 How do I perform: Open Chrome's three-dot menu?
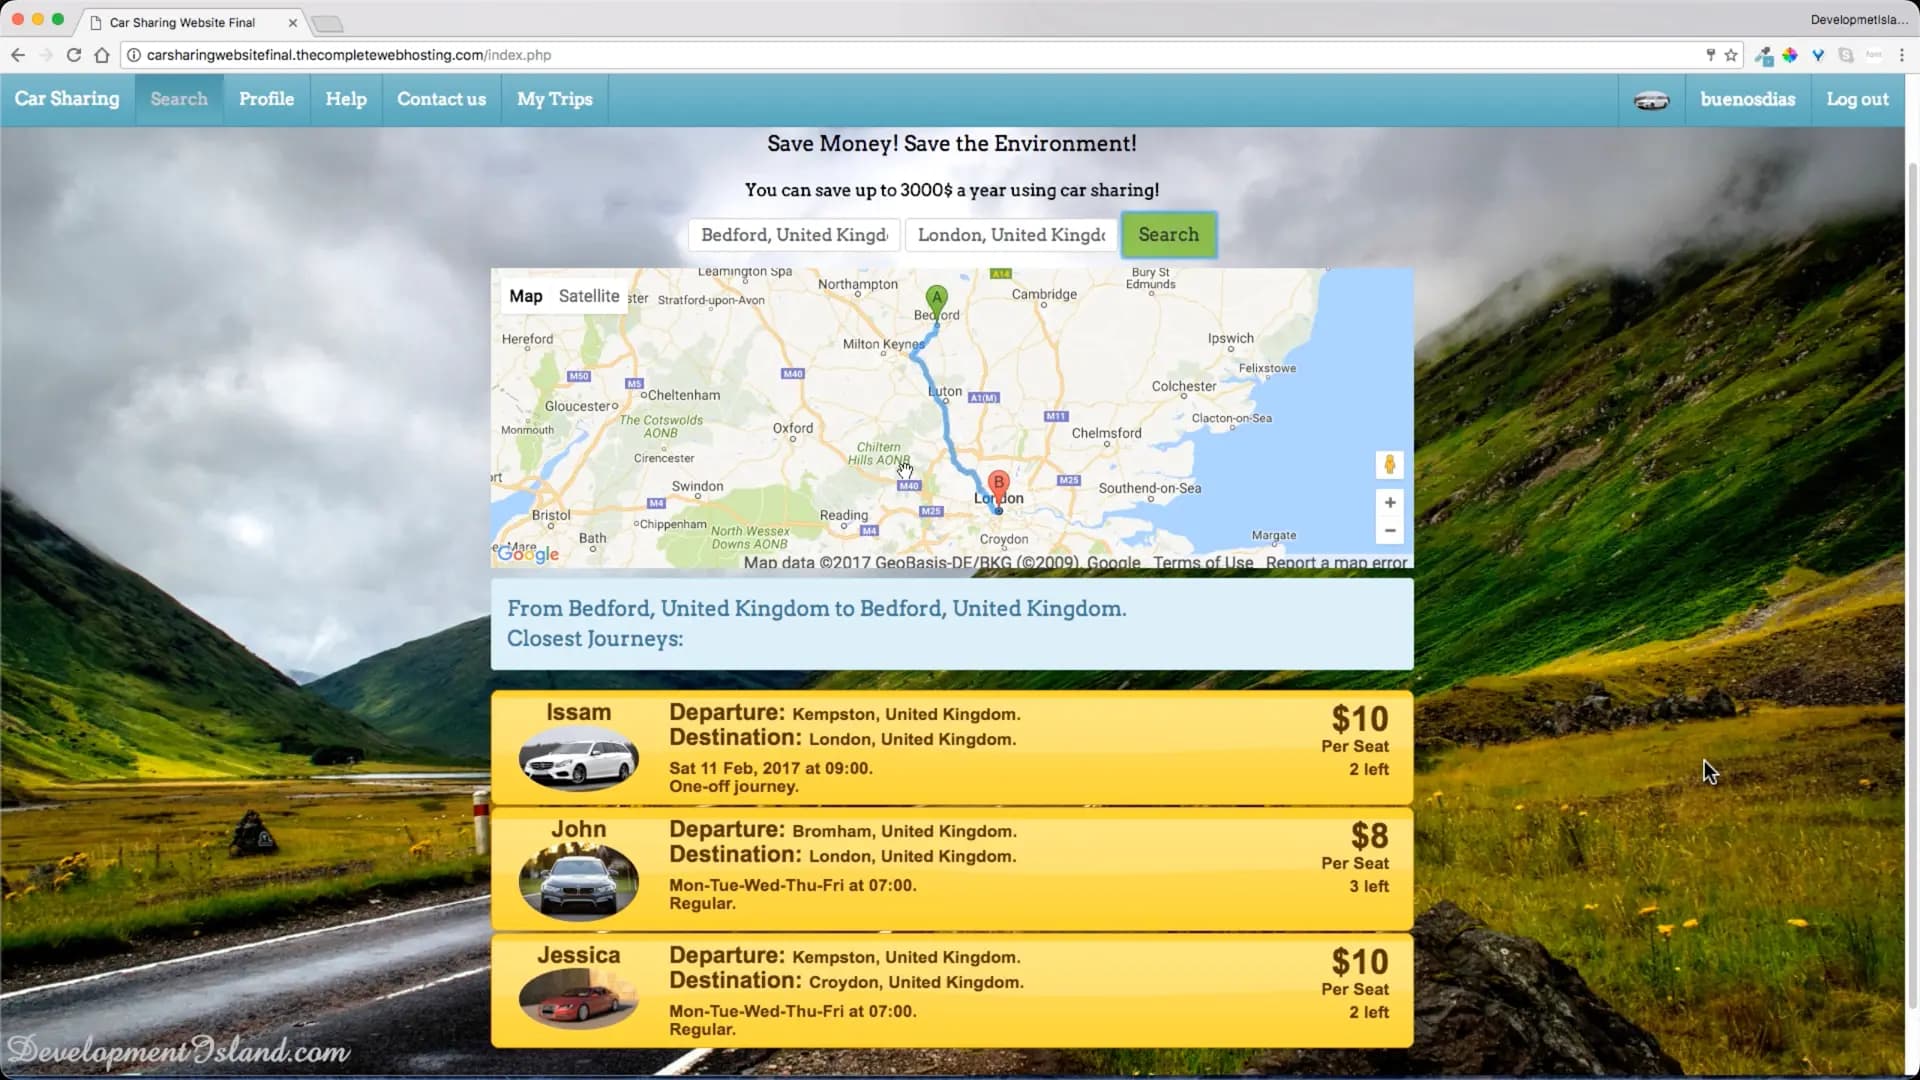click(1903, 55)
